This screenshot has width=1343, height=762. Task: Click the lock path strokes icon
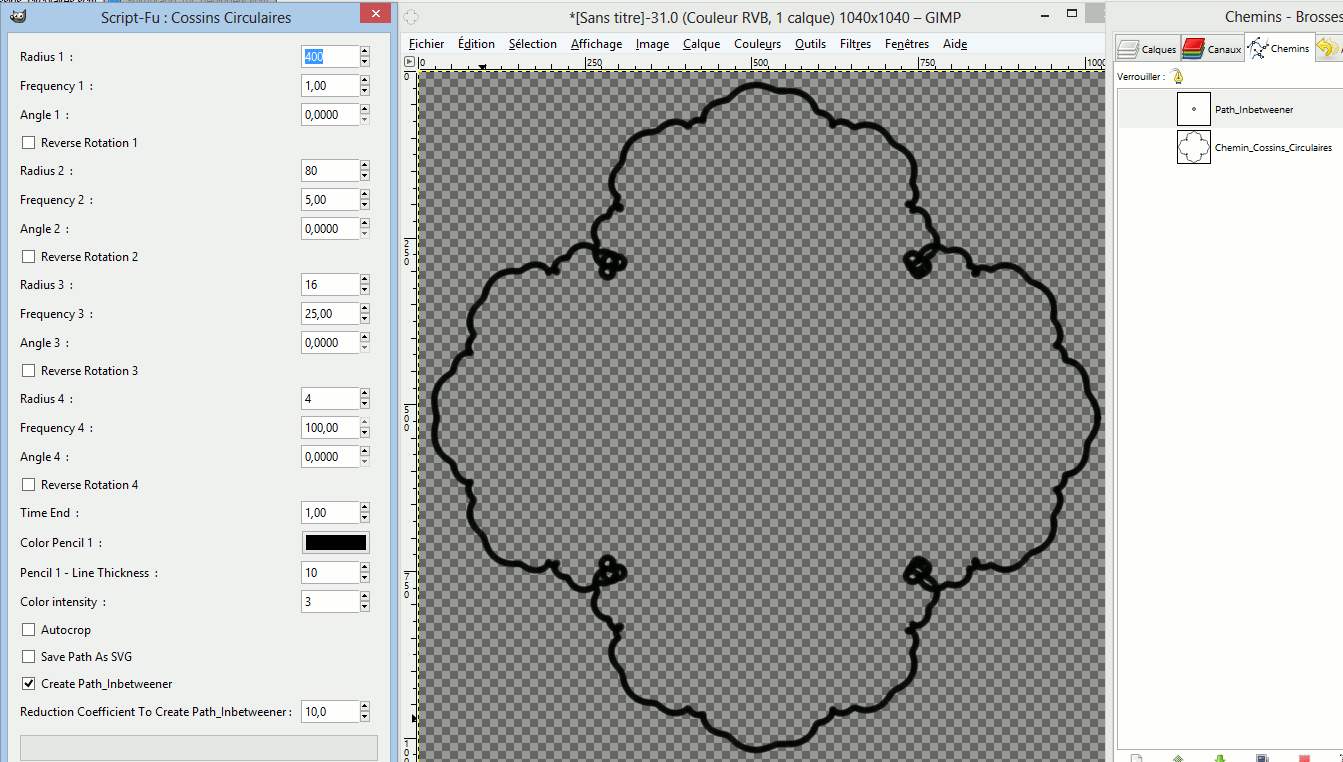click(x=1178, y=76)
